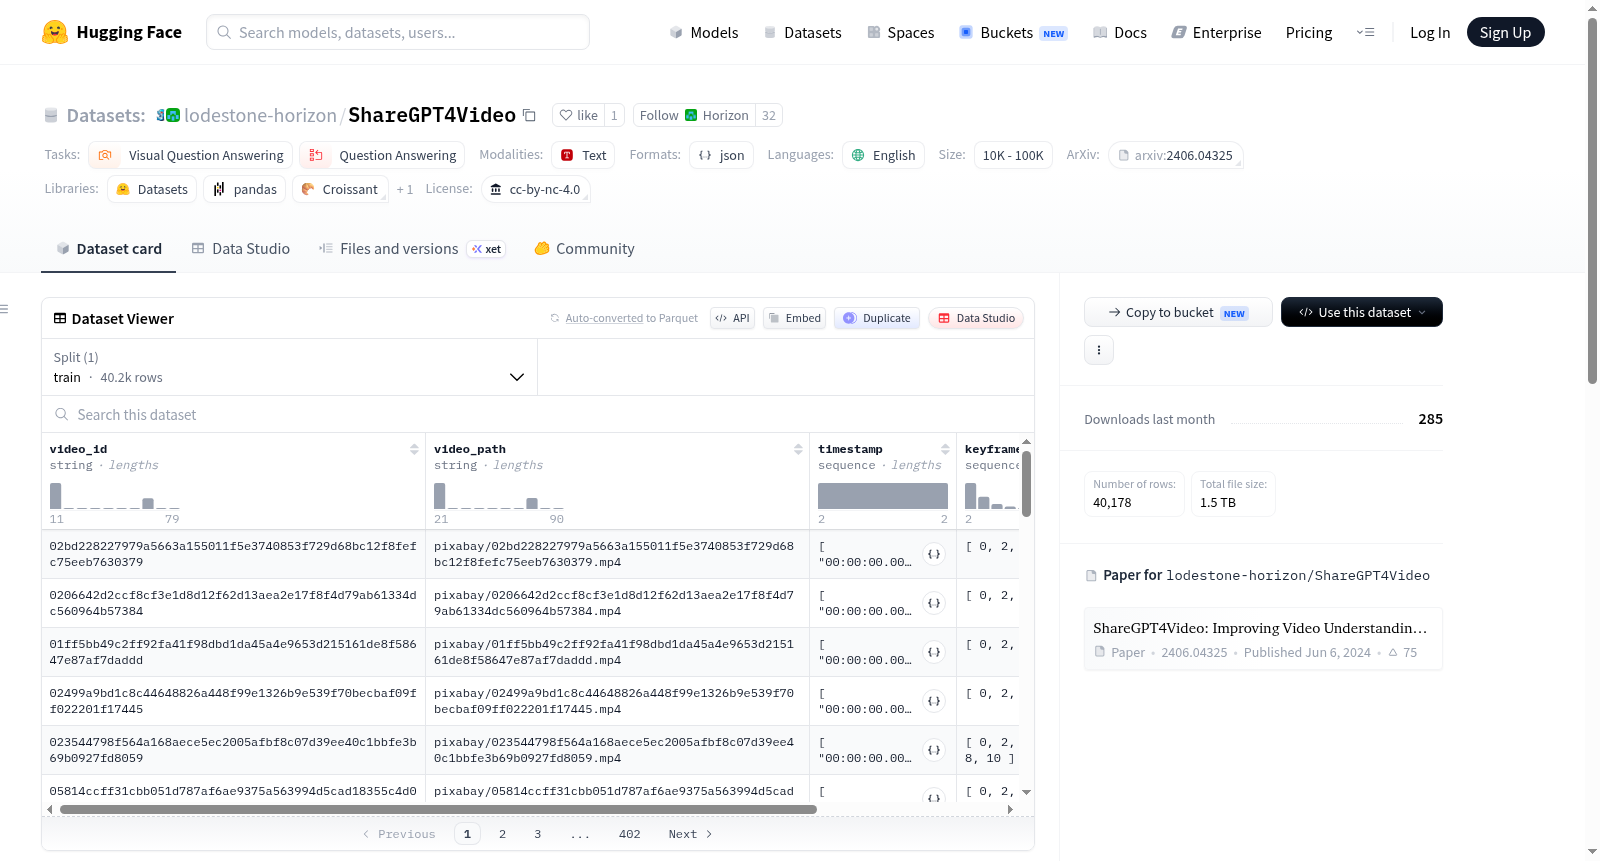Expand timestamp cell for 01ff5bb49c2ff row
1600x861 pixels.
pyautogui.click(x=934, y=652)
